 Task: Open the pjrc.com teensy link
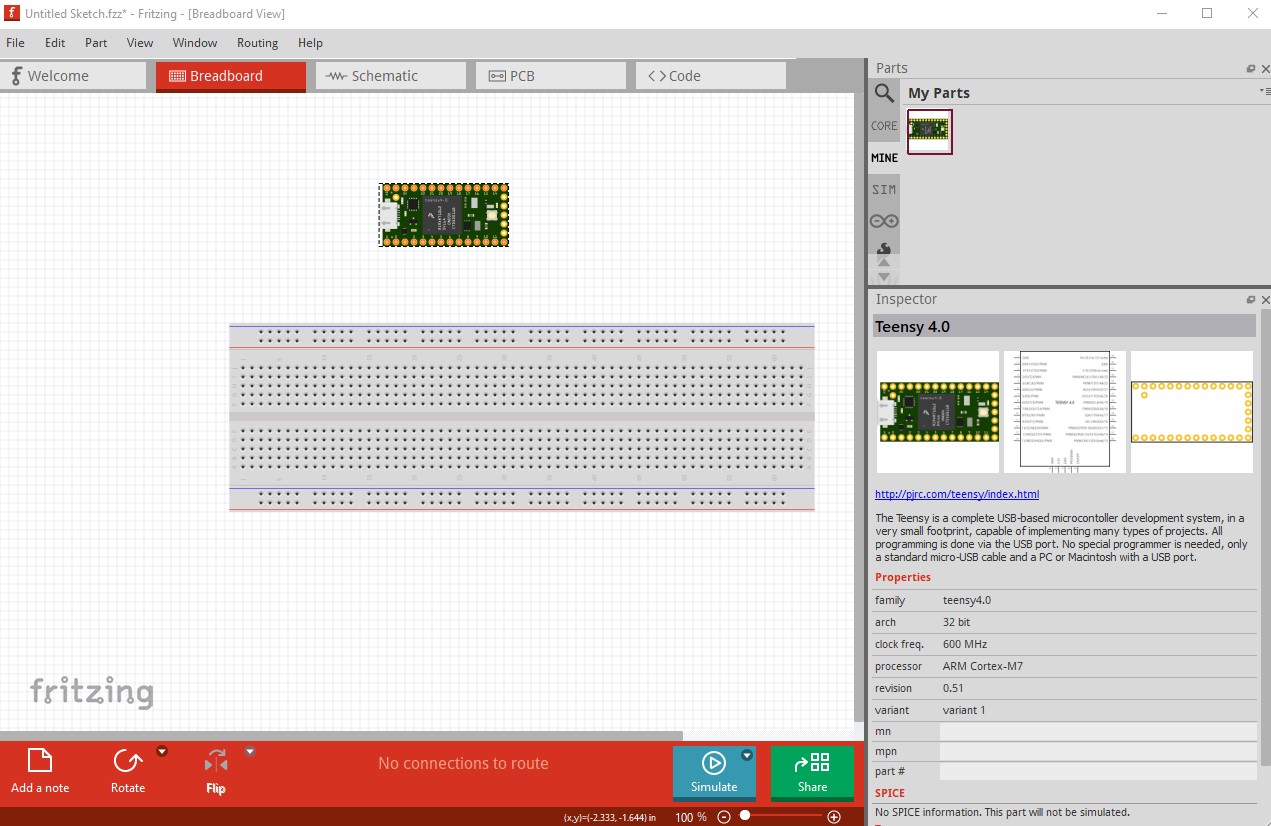957,494
